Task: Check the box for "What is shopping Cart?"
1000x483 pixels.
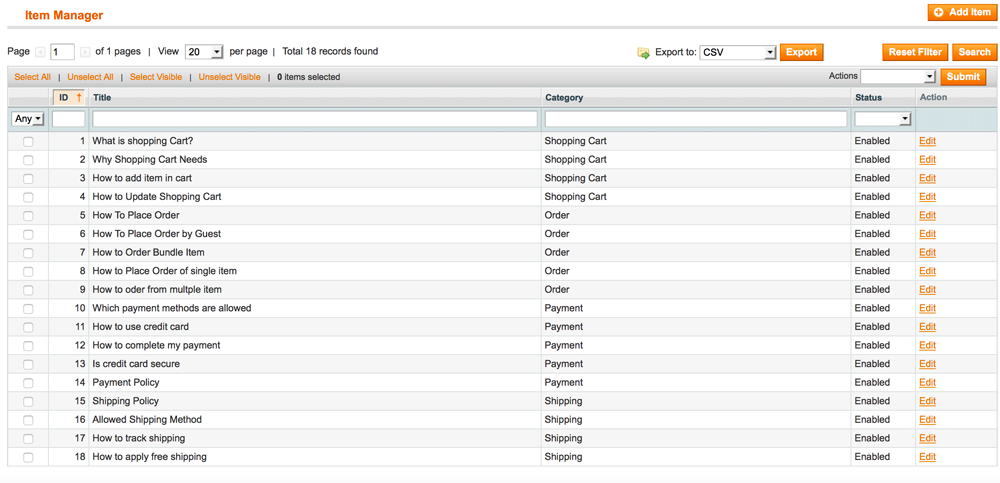Action: click(28, 142)
